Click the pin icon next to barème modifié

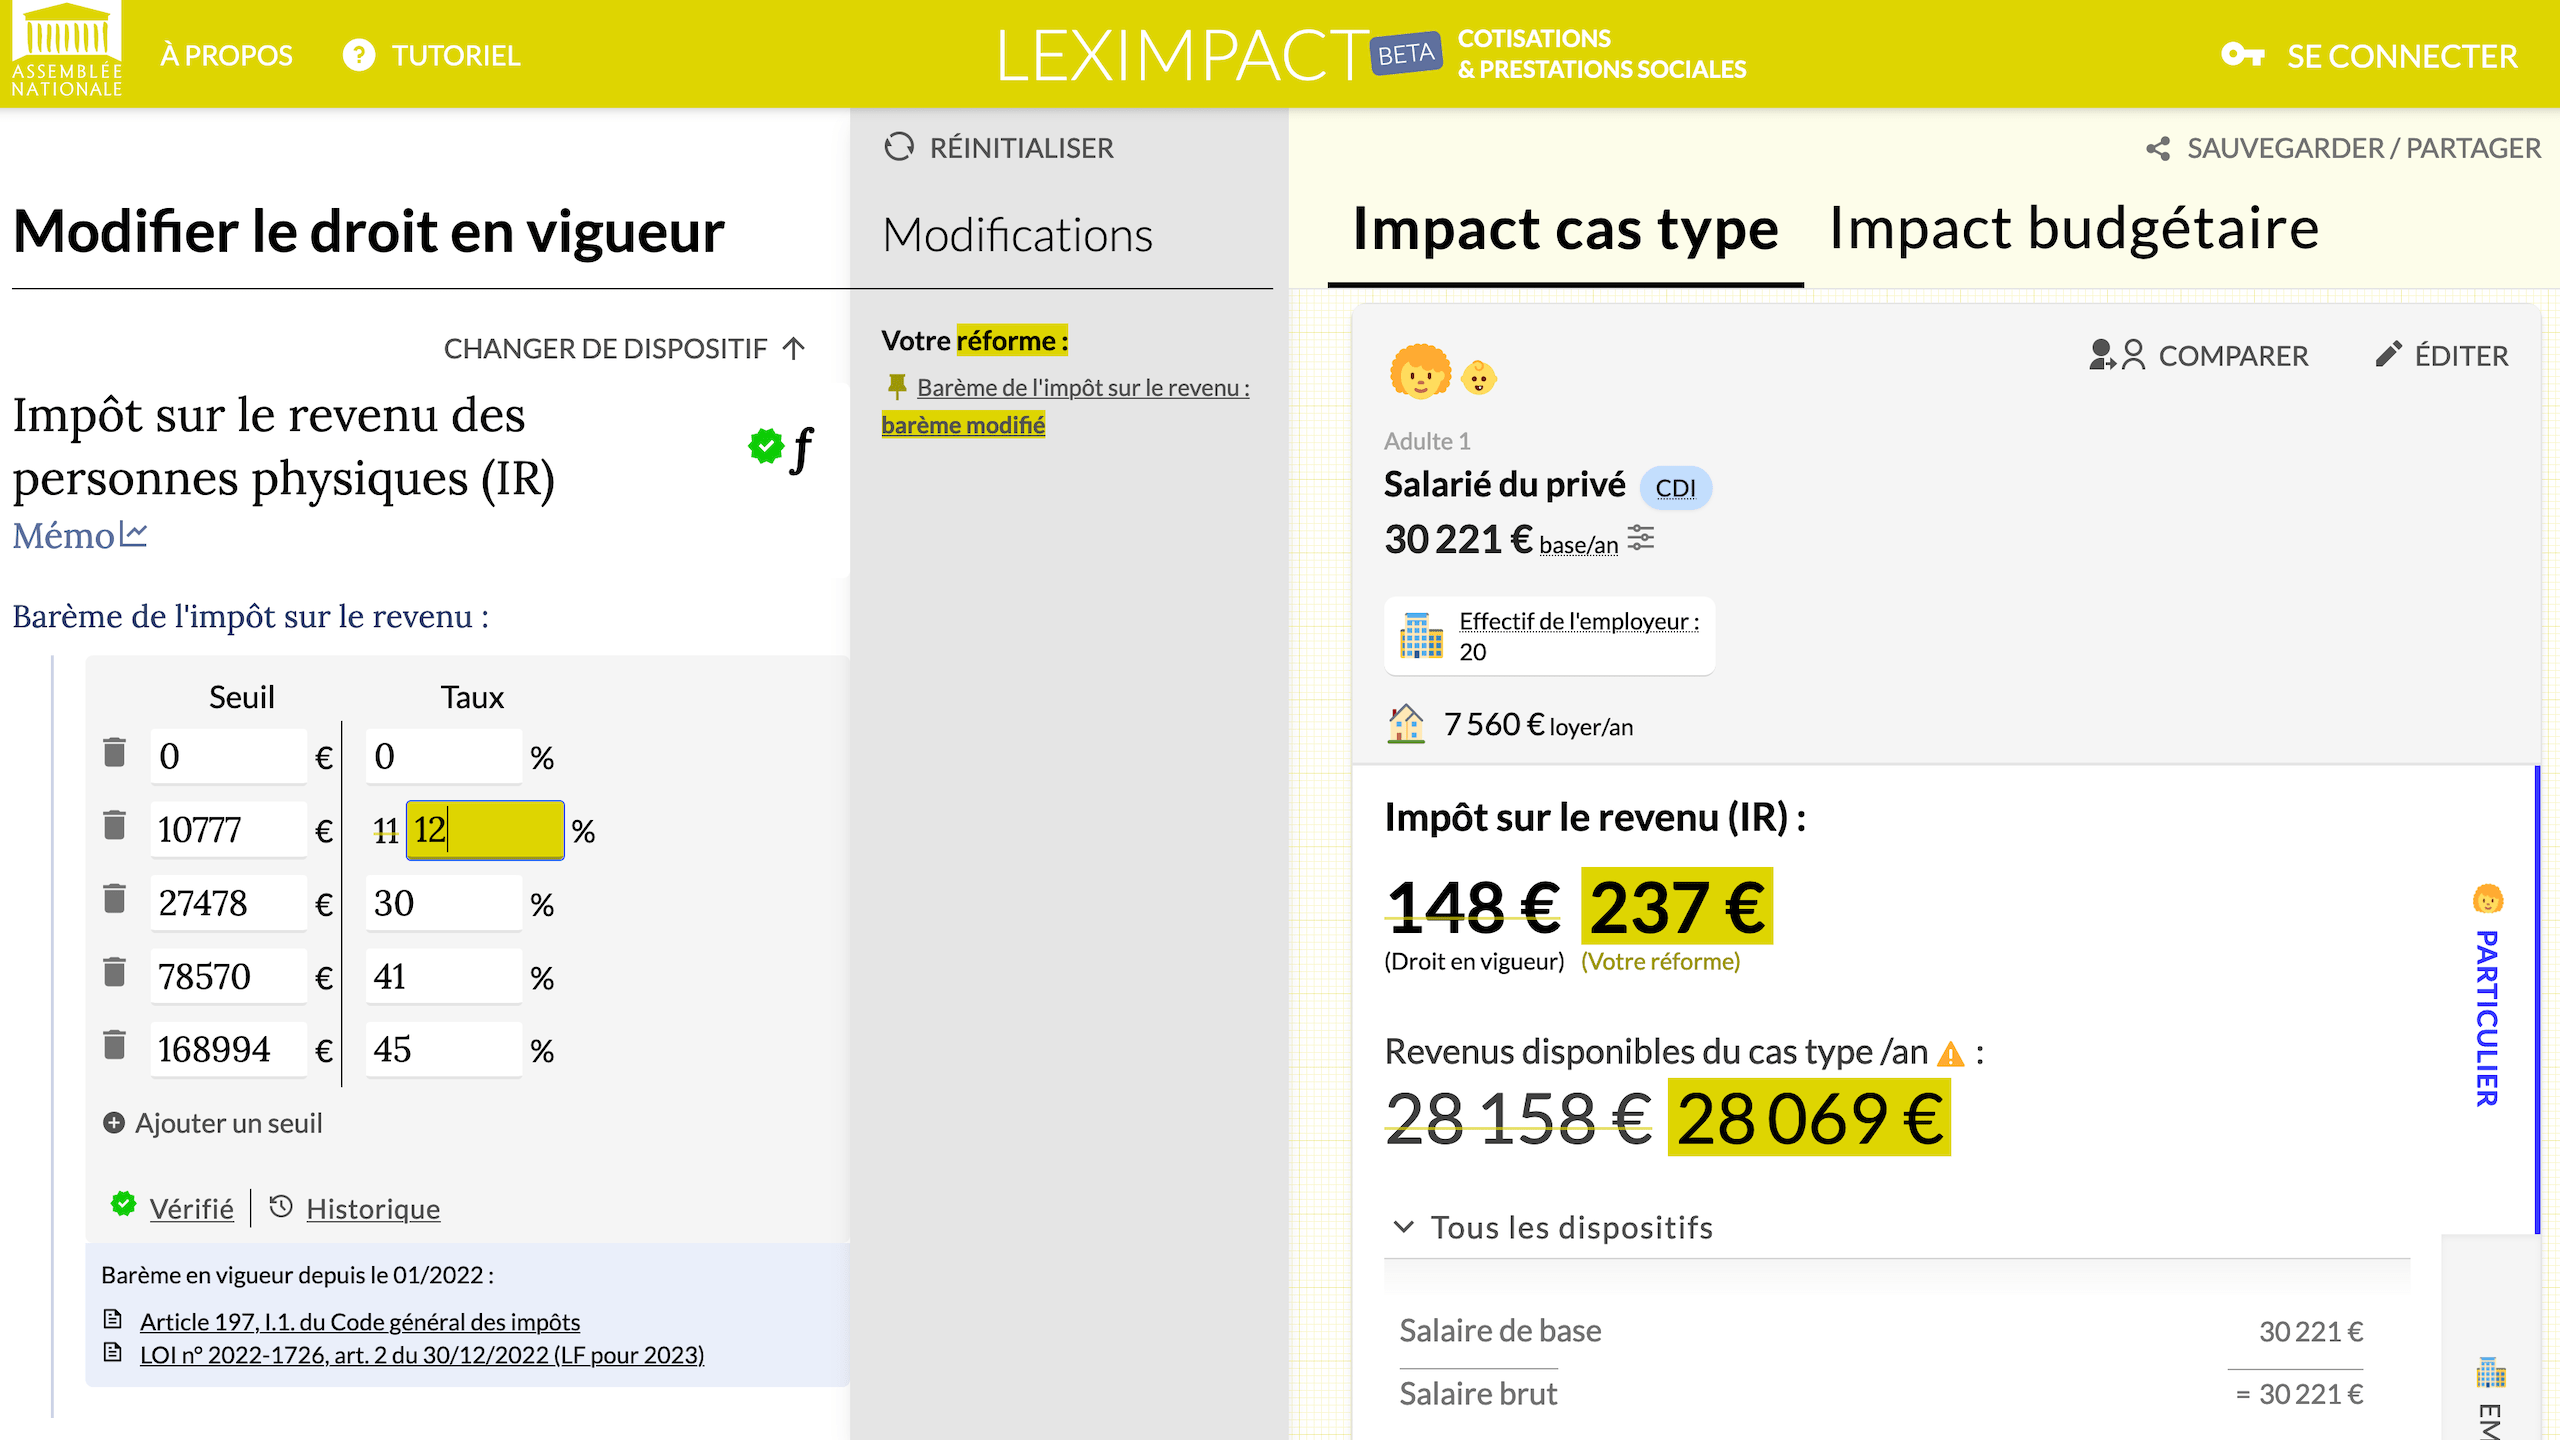pyautogui.click(x=898, y=387)
